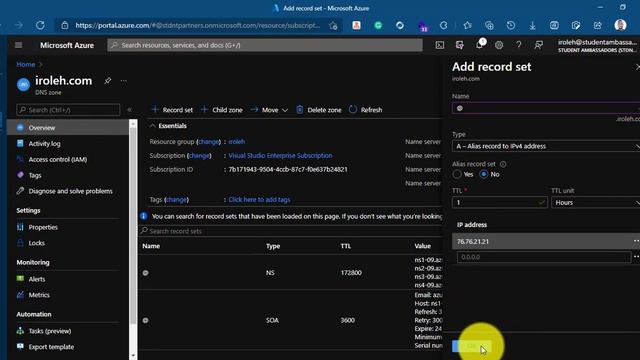The image size is (640, 360).
Task: Collapse the left sidebar with the double chevron
Action: tap(129, 110)
